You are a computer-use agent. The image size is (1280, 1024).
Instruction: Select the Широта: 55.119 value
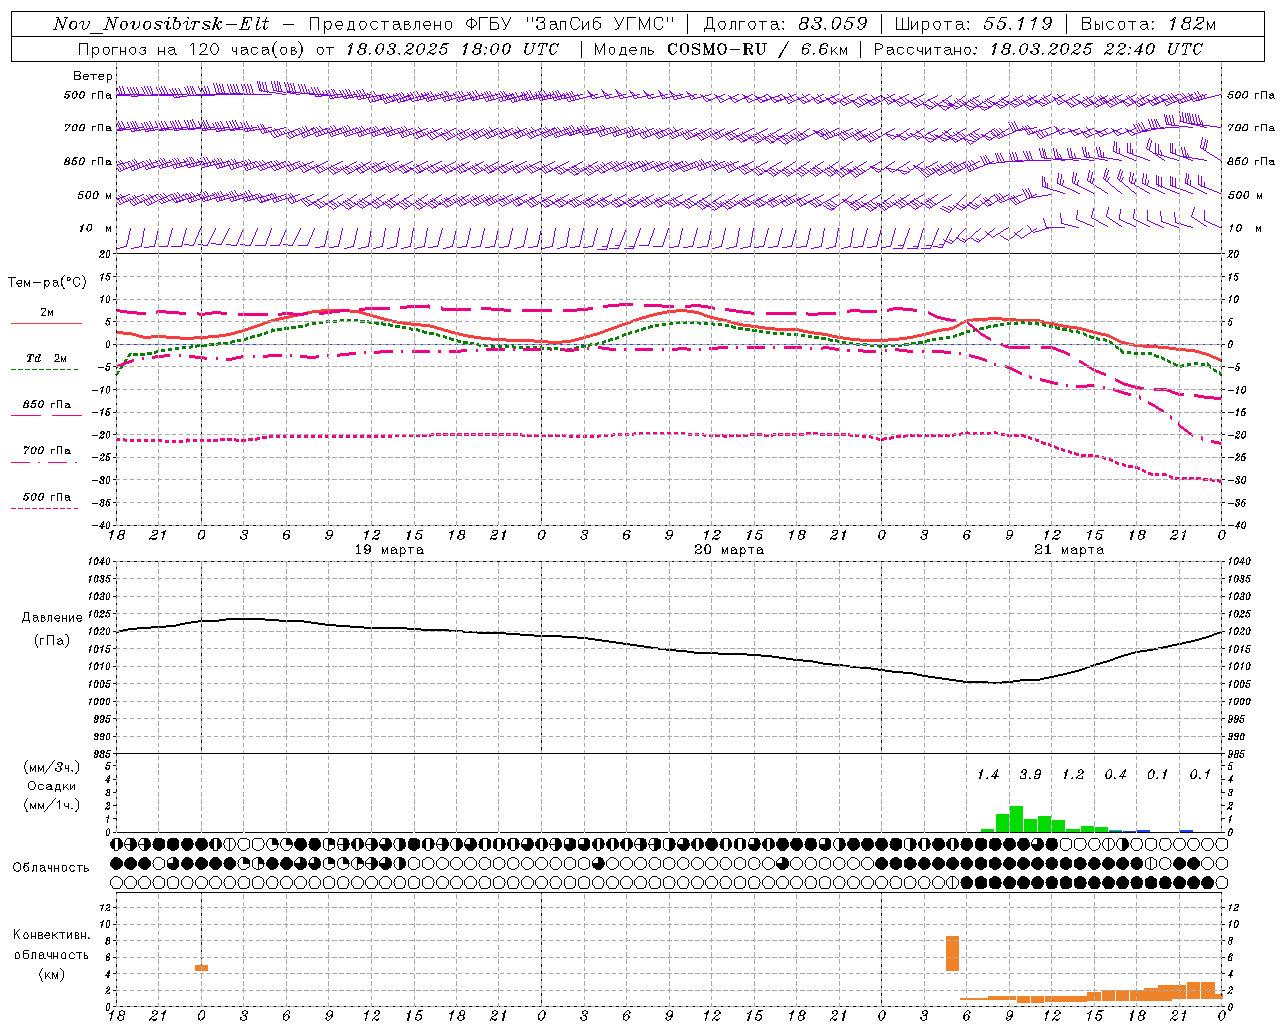[973, 24]
